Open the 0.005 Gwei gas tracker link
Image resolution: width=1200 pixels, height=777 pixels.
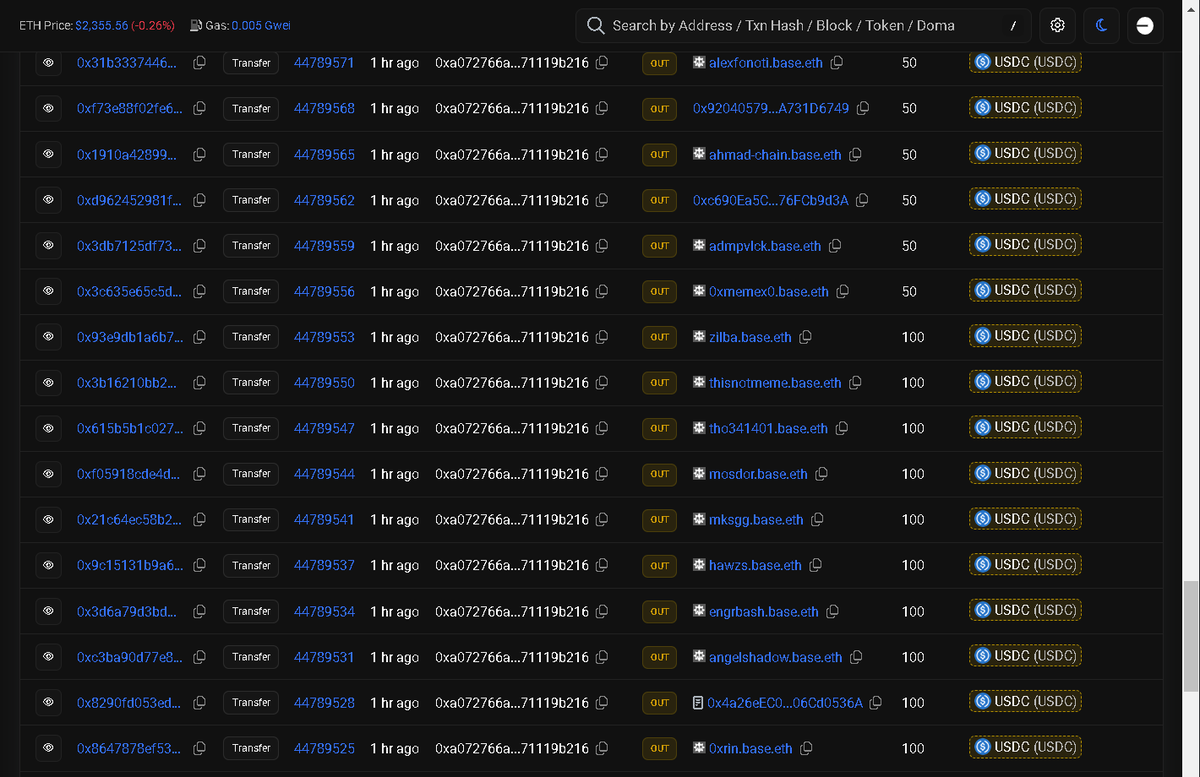click(x=261, y=25)
